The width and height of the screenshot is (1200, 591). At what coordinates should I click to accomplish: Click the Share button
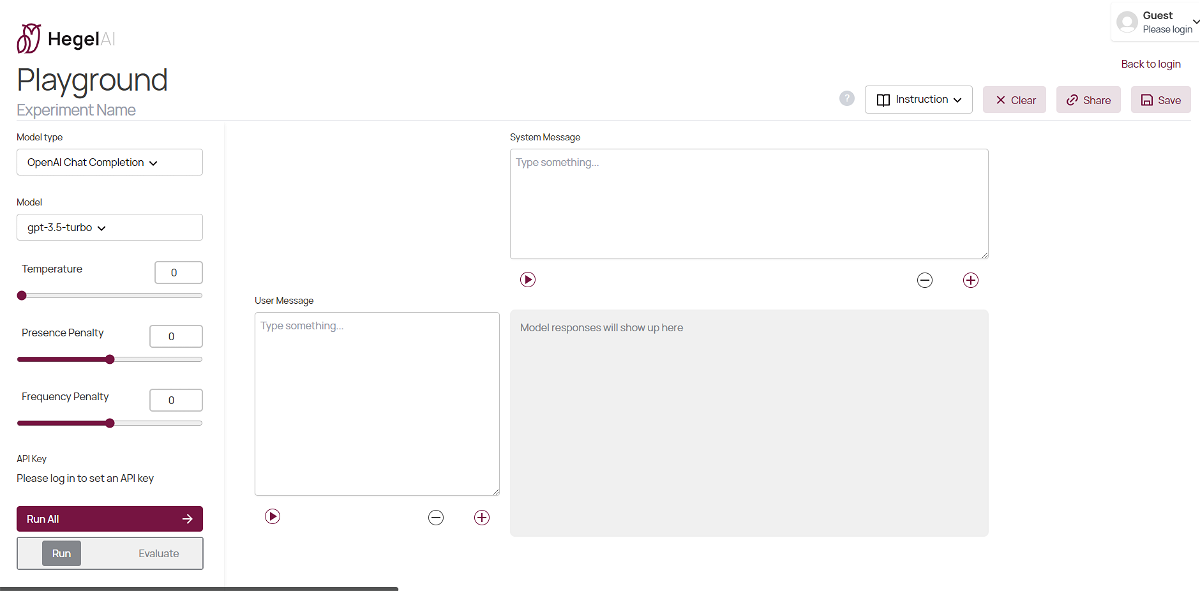pos(1088,99)
